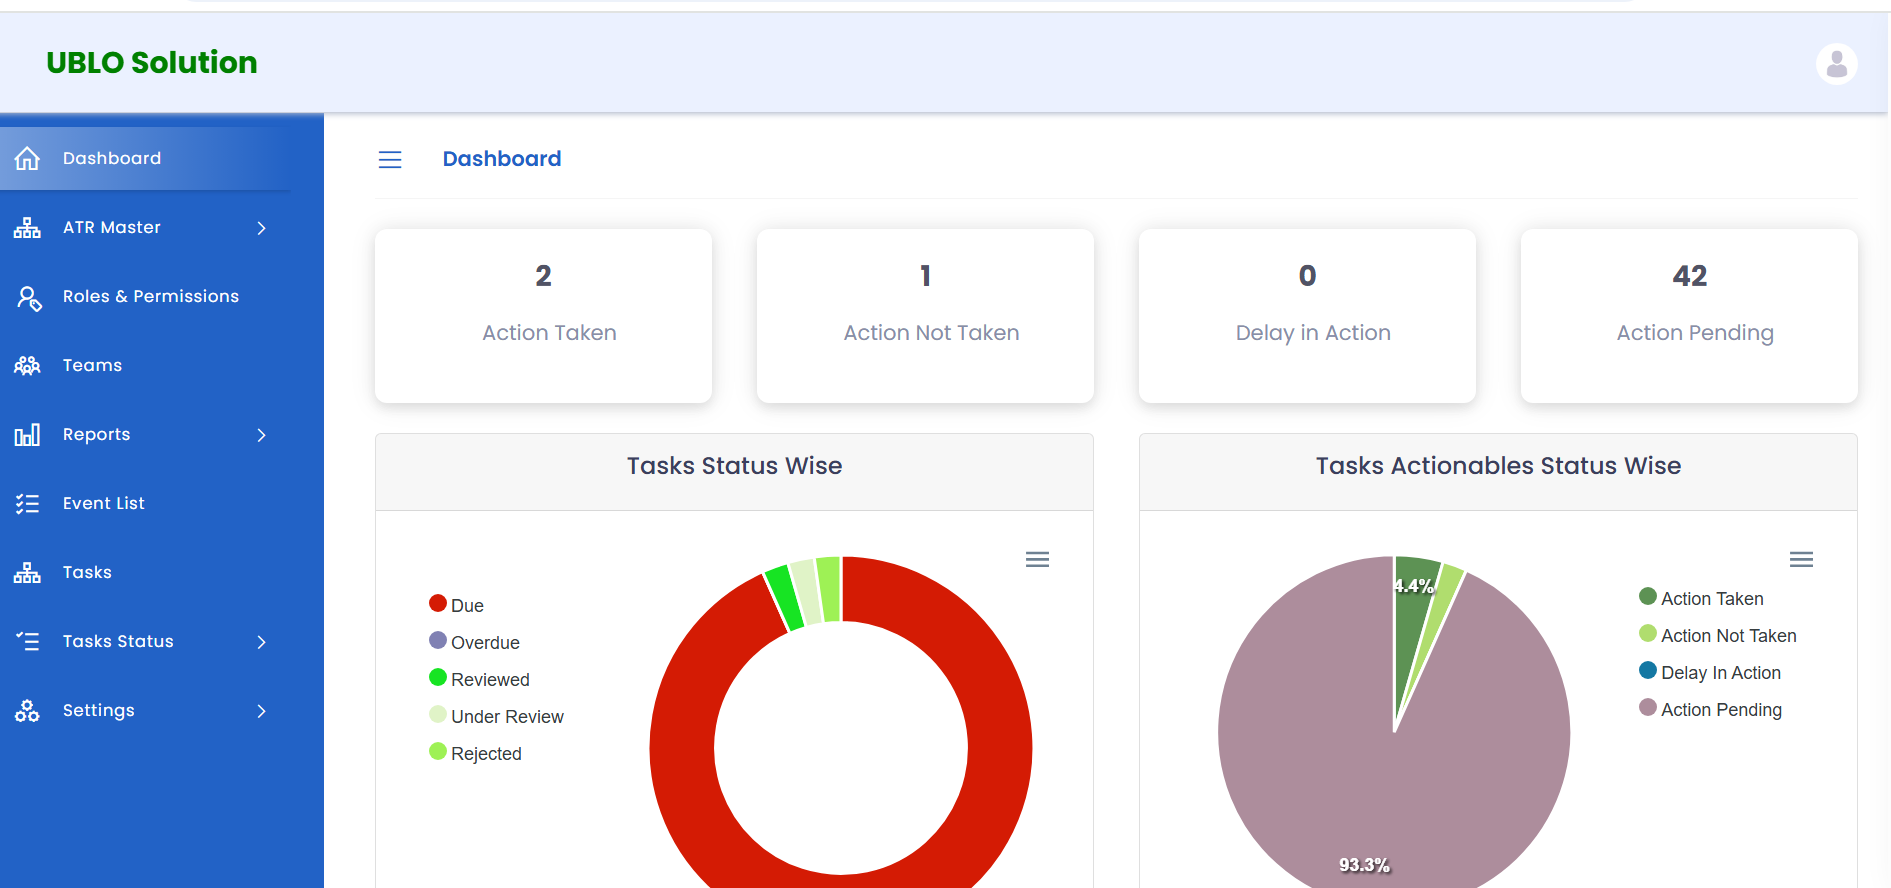This screenshot has height=888, width=1891.
Task: Click the UBLO Solution logo link
Action: 152,63
